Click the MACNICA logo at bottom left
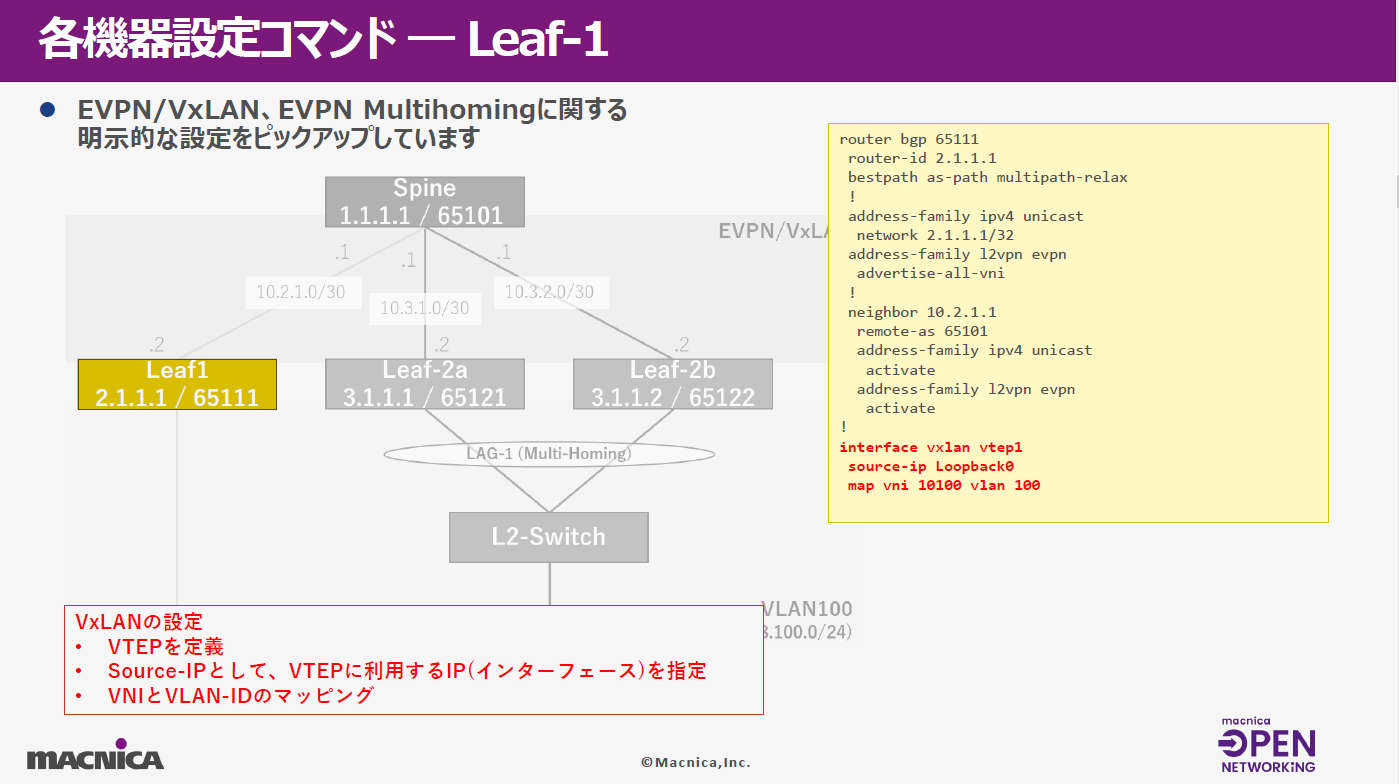 [95, 754]
